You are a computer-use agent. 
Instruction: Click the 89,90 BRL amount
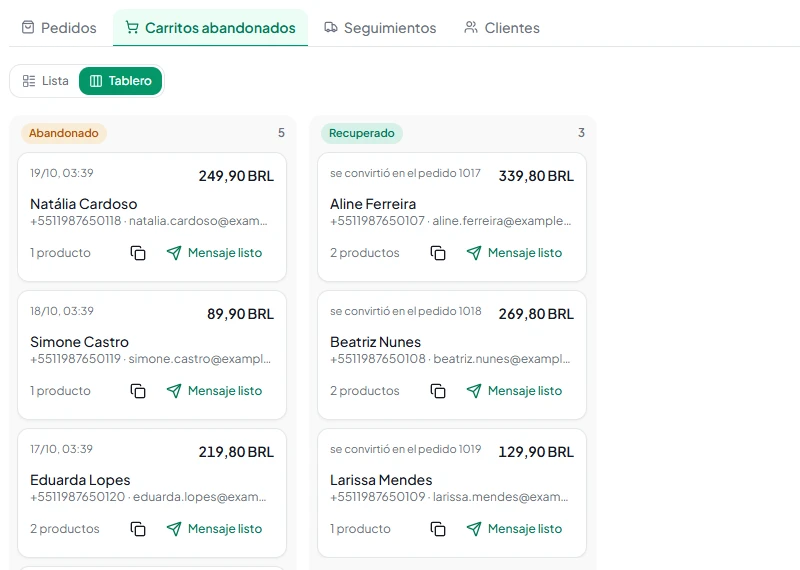[x=240, y=314]
